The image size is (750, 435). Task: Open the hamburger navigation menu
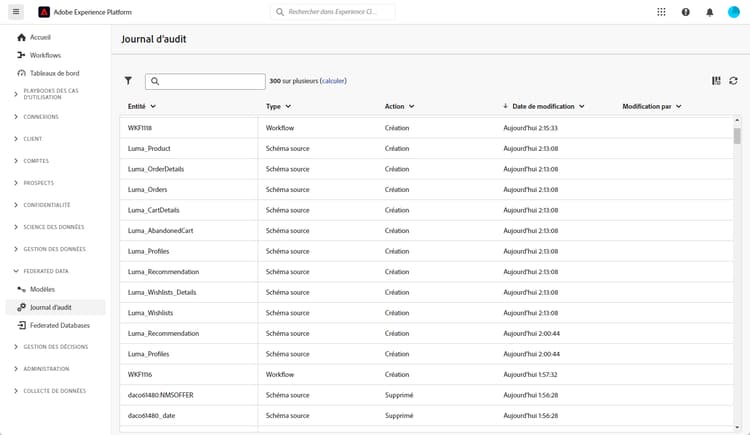click(x=17, y=12)
